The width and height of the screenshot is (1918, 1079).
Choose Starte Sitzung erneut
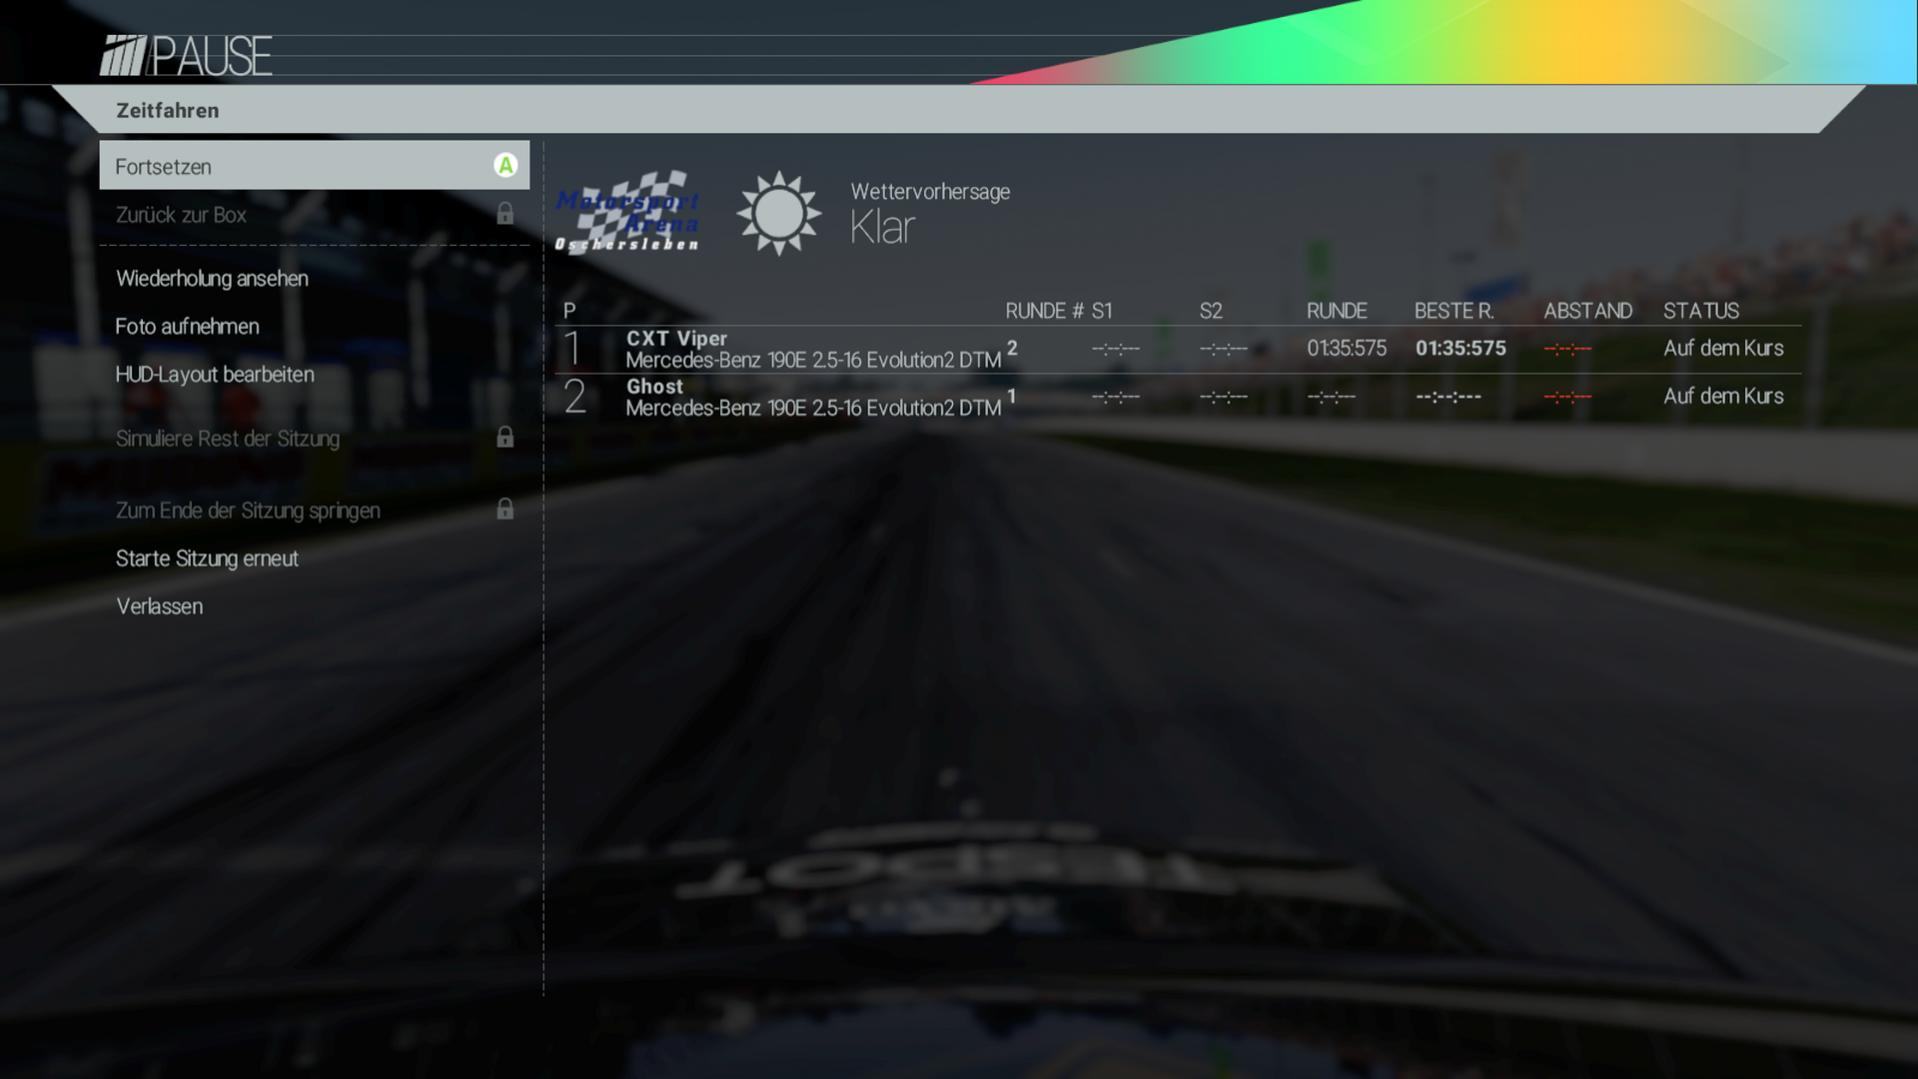207,558
